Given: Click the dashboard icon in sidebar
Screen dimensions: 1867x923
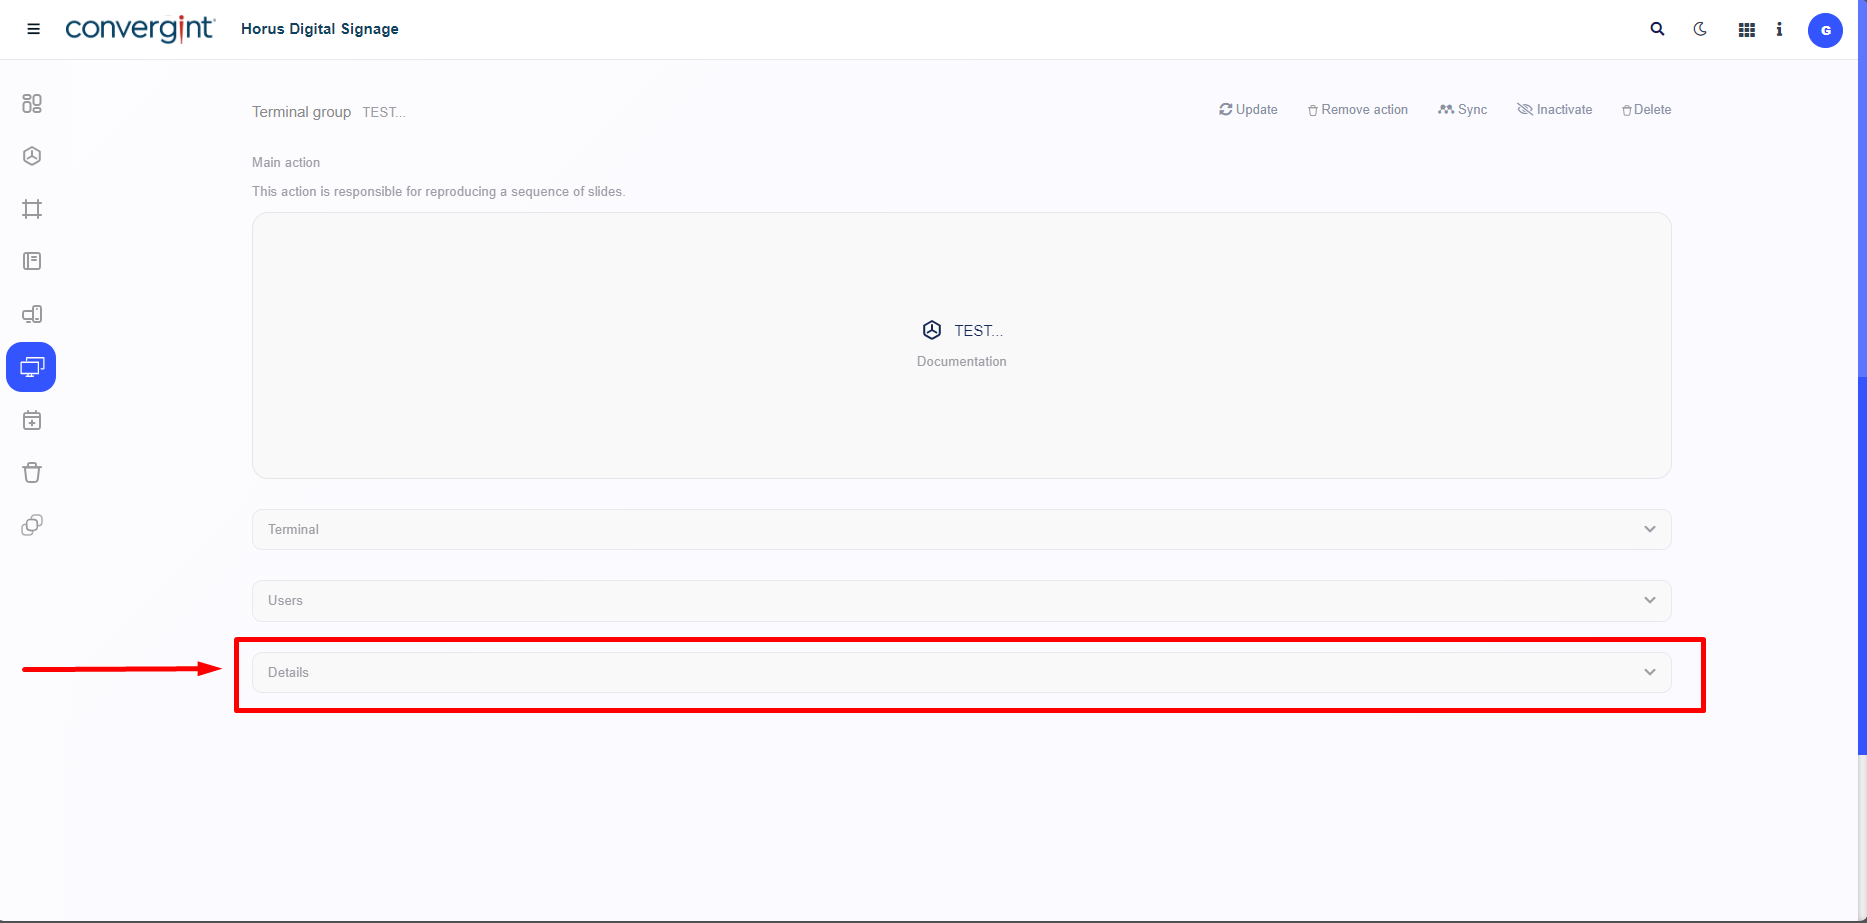Looking at the screenshot, I should tap(32, 104).
